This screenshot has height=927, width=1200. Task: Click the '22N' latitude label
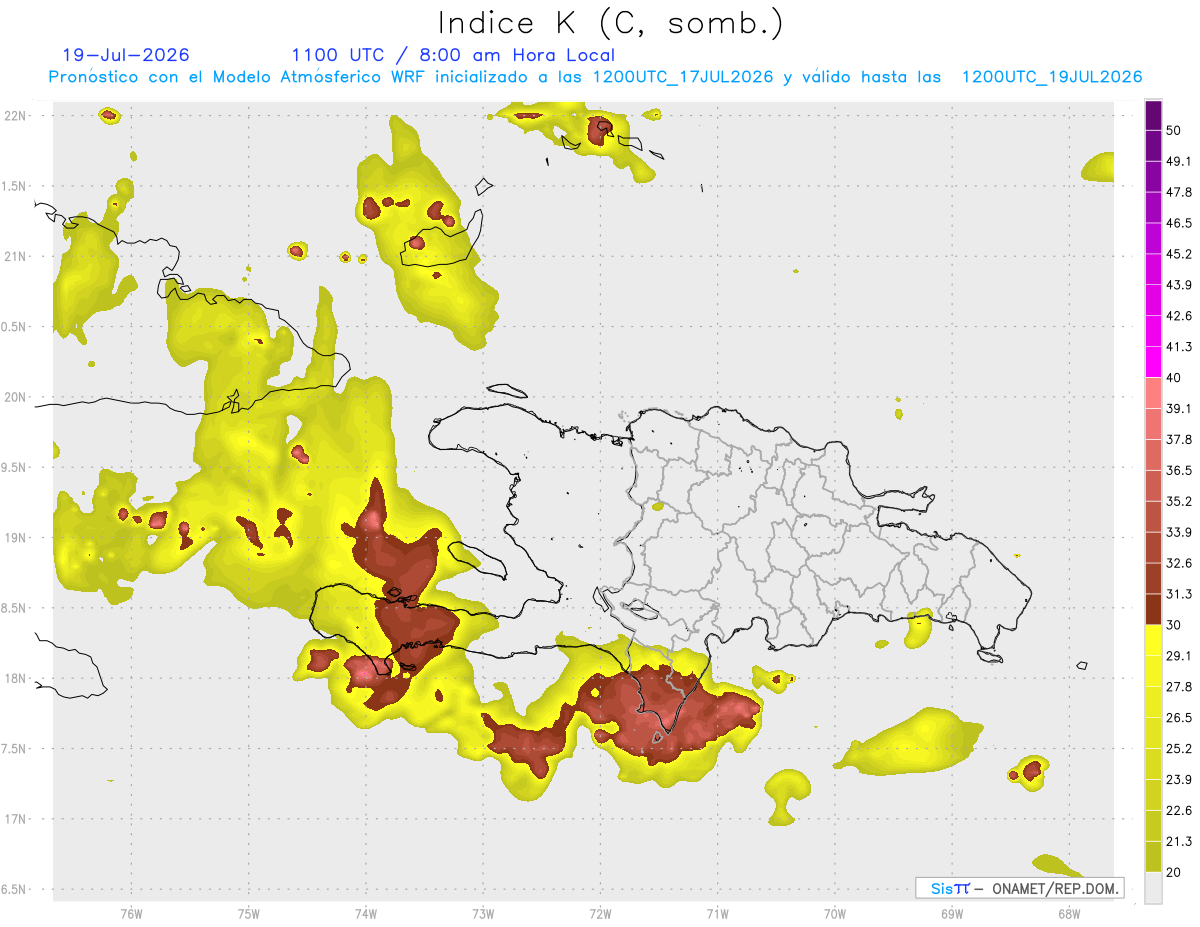[14, 116]
